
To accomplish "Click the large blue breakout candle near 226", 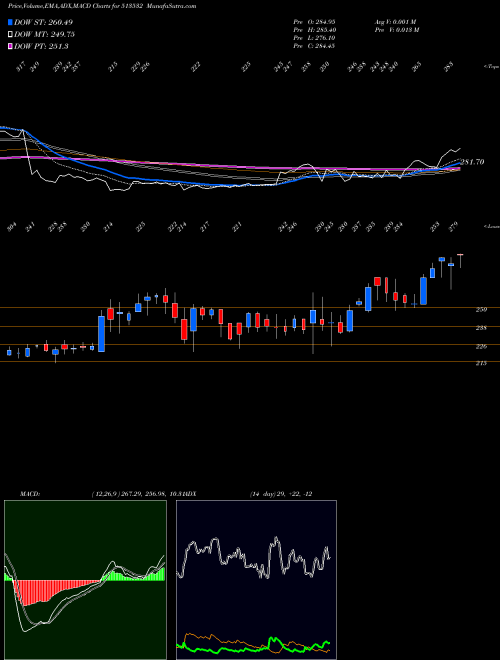I will [x=101, y=334].
